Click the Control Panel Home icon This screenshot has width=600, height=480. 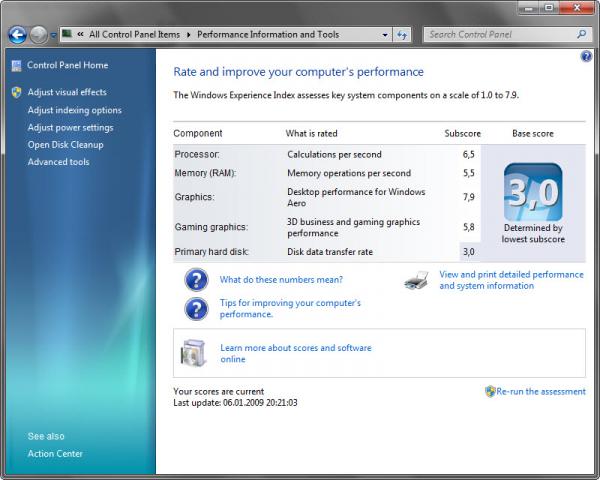click(16, 65)
